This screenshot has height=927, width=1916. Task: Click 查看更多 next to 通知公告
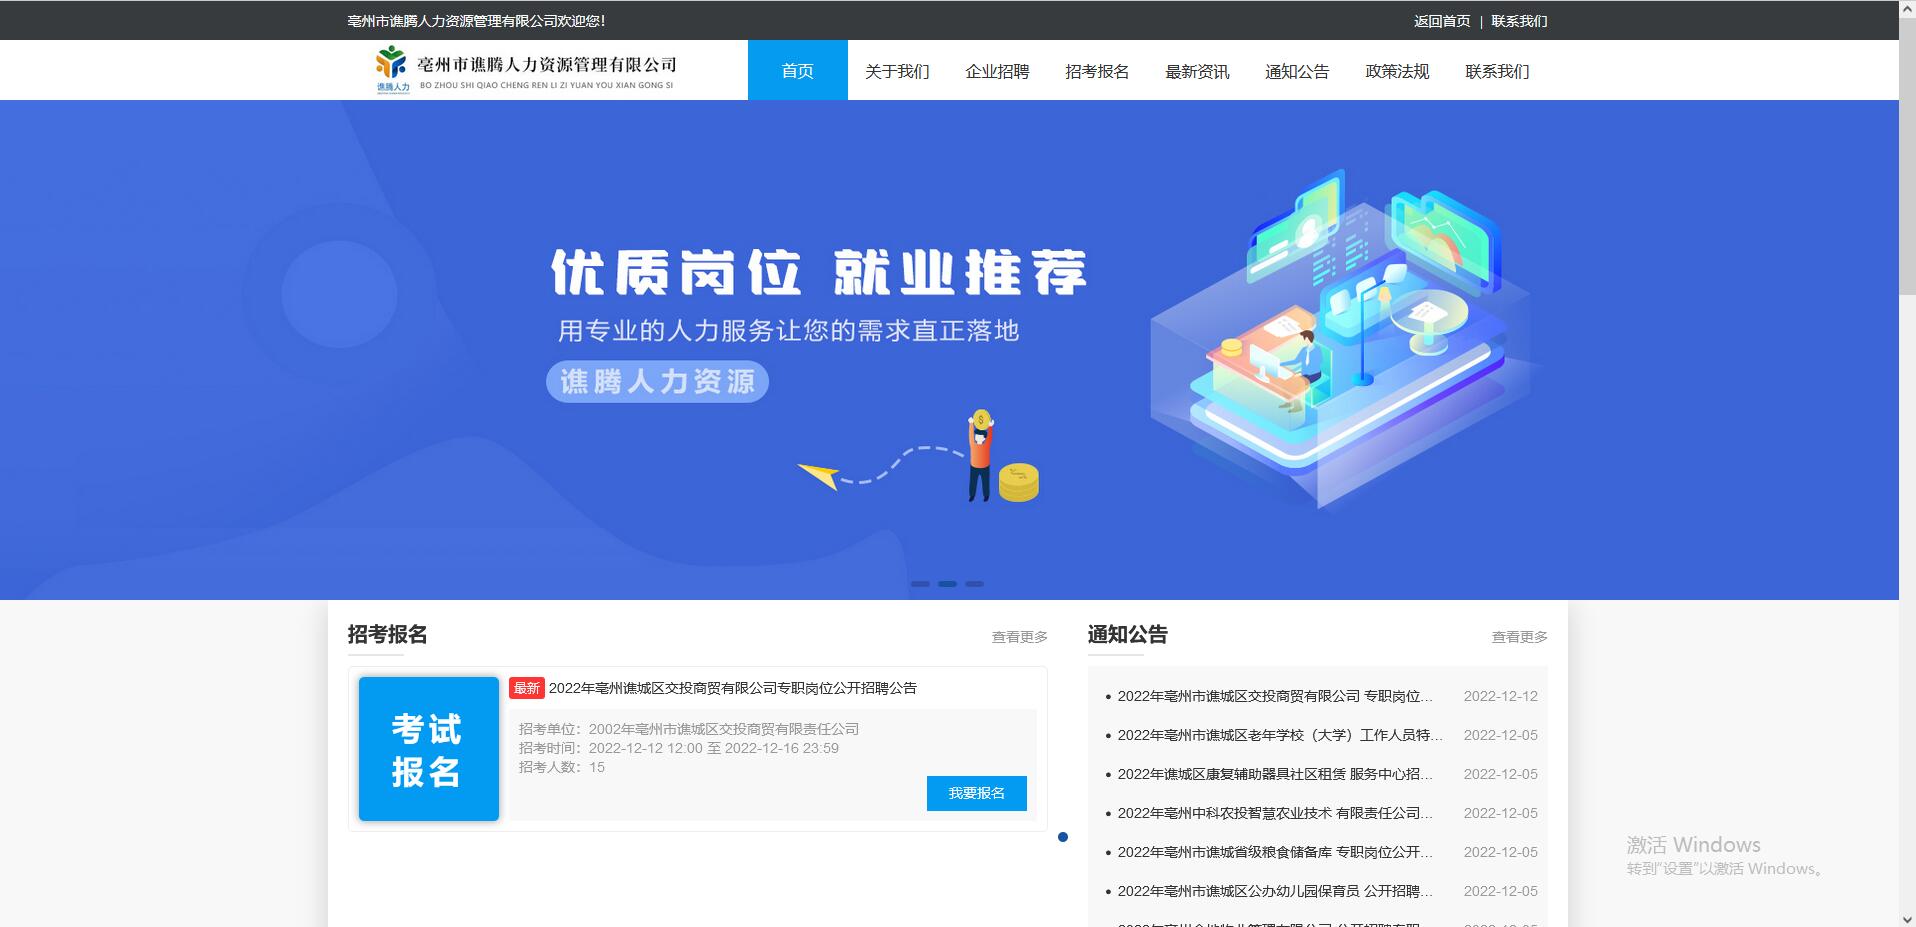pos(1521,636)
